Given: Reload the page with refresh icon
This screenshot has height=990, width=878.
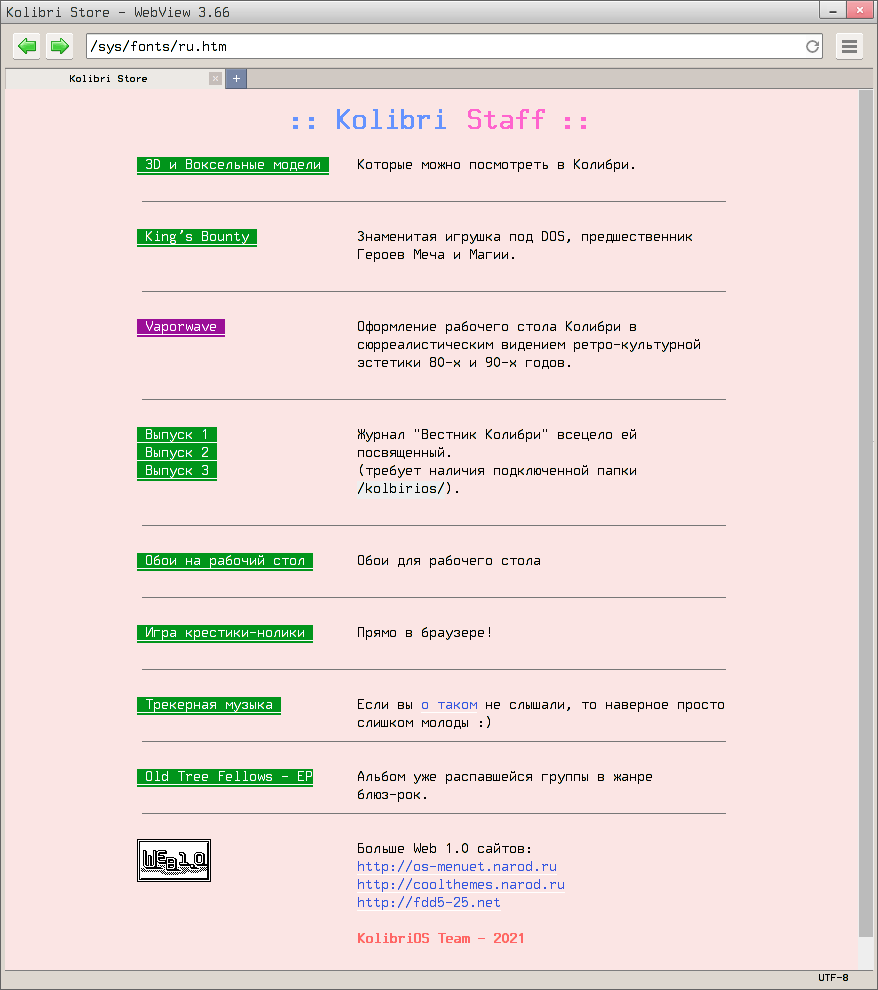Looking at the screenshot, I should (812, 46).
